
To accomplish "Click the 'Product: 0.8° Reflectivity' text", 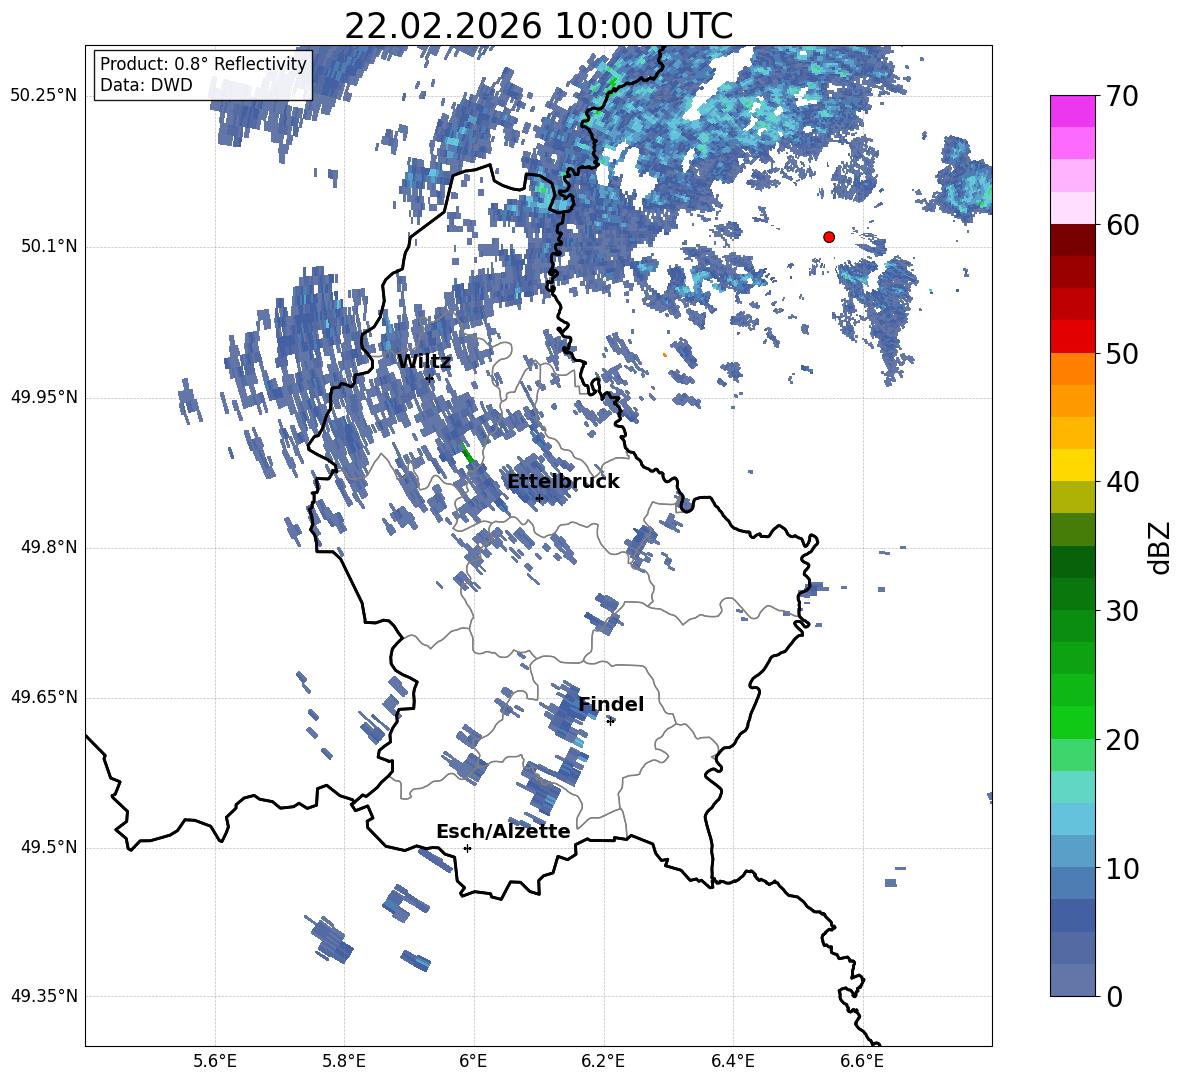I will point(203,64).
